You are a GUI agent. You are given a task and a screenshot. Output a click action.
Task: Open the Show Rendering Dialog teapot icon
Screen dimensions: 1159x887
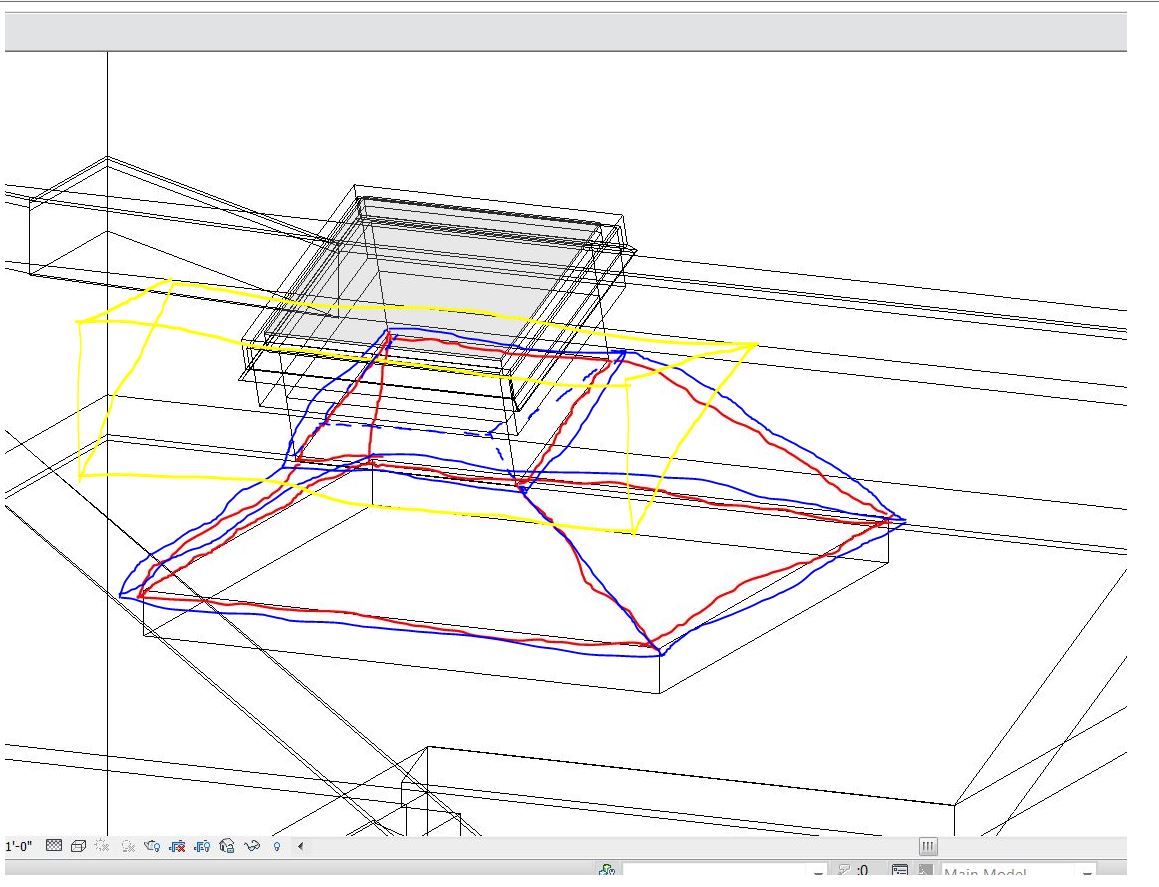(x=152, y=846)
